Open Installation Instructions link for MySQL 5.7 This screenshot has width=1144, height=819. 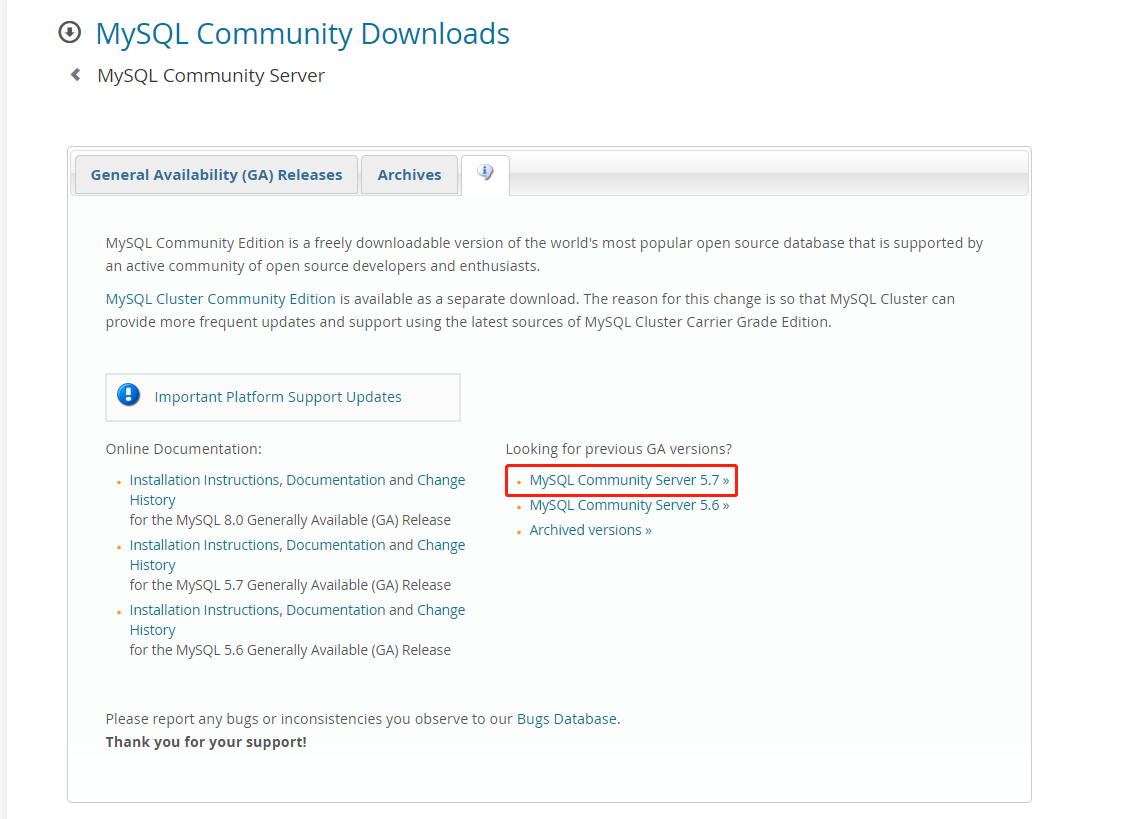pos(204,545)
